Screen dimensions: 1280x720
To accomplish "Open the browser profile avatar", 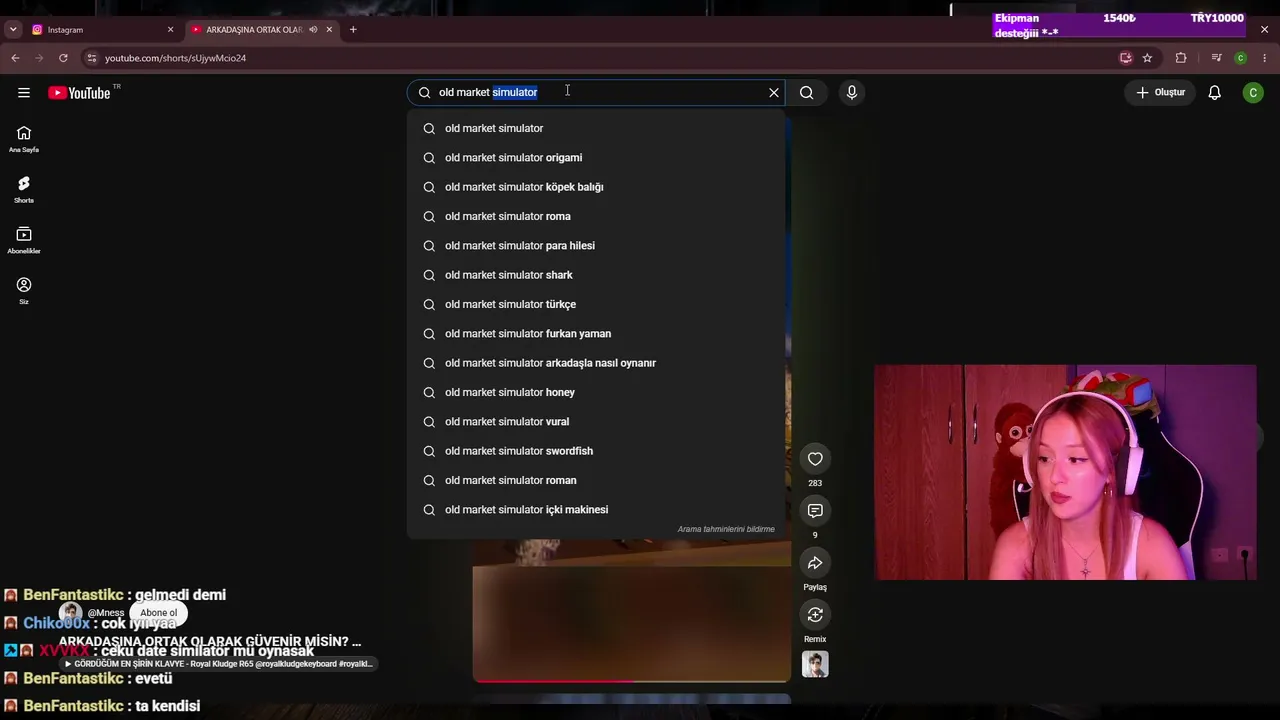I will coord(1241,58).
